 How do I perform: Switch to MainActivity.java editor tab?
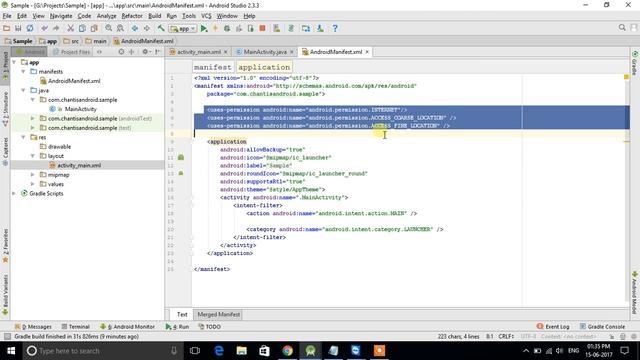point(265,52)
